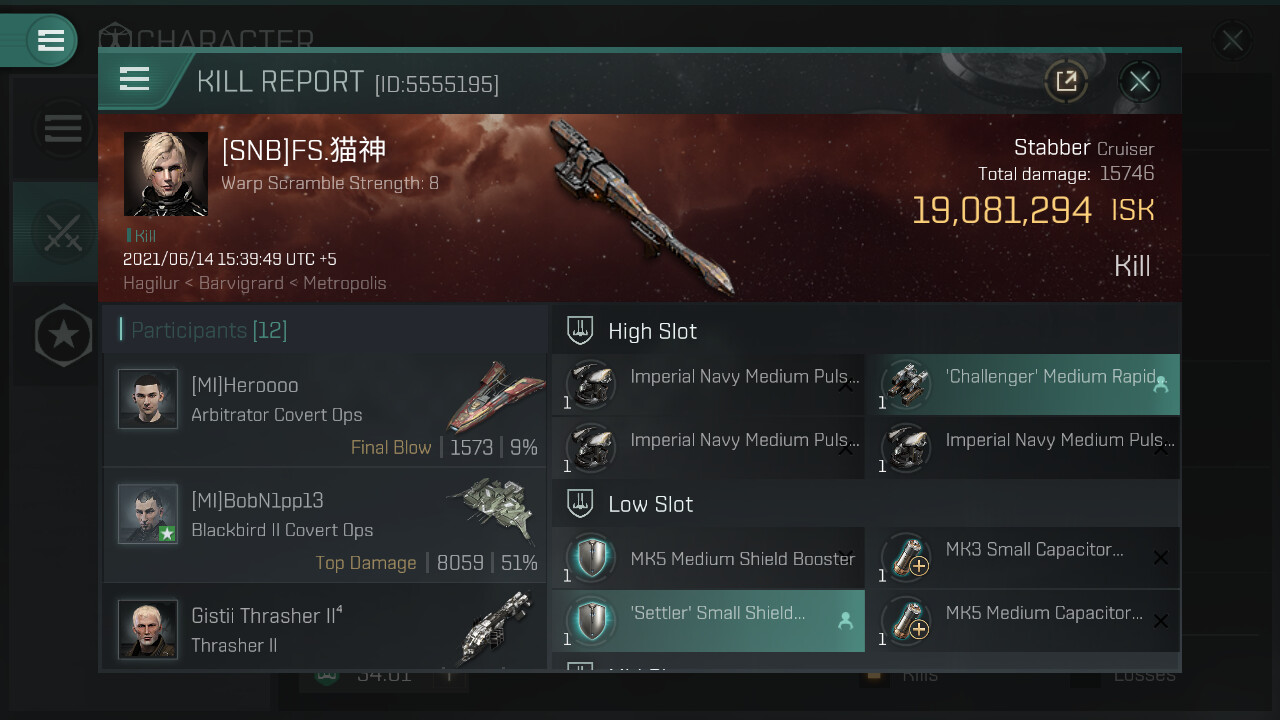Collapse the Low Slot section header
This screenshot has width=1280, height=720.
coord(866,504)
